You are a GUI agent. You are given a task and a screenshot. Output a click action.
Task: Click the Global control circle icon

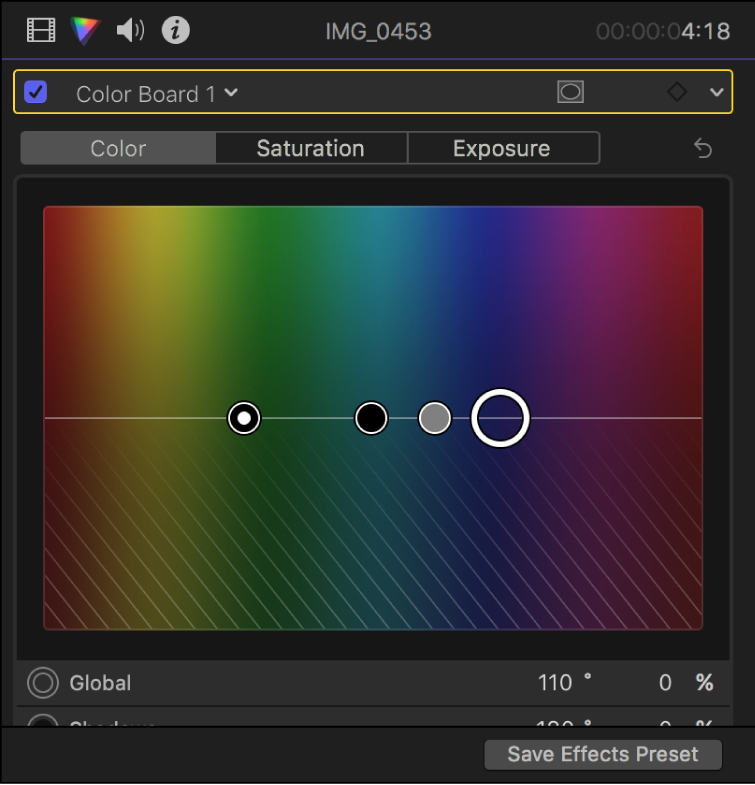pos(42,683)
